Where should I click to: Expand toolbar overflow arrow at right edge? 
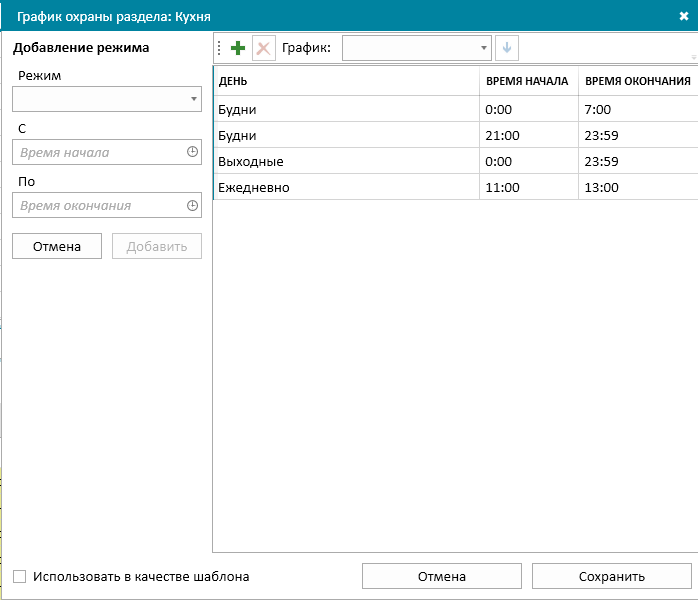pos(693,57)
